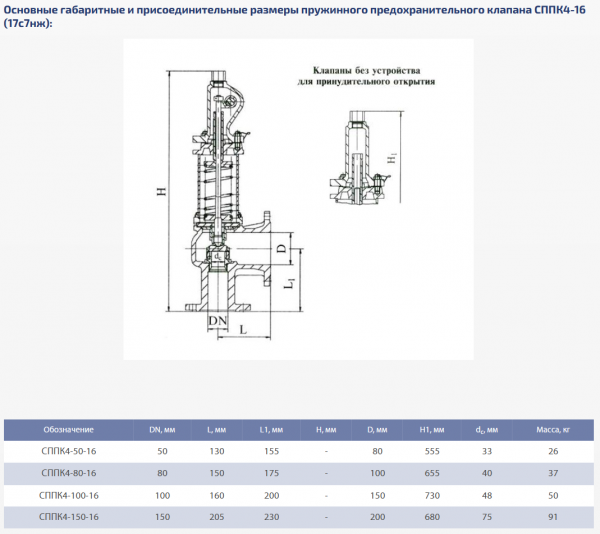Click the СППК4-150-16 row label
Screen dimensions: 600x534
[x=68, y=517]
